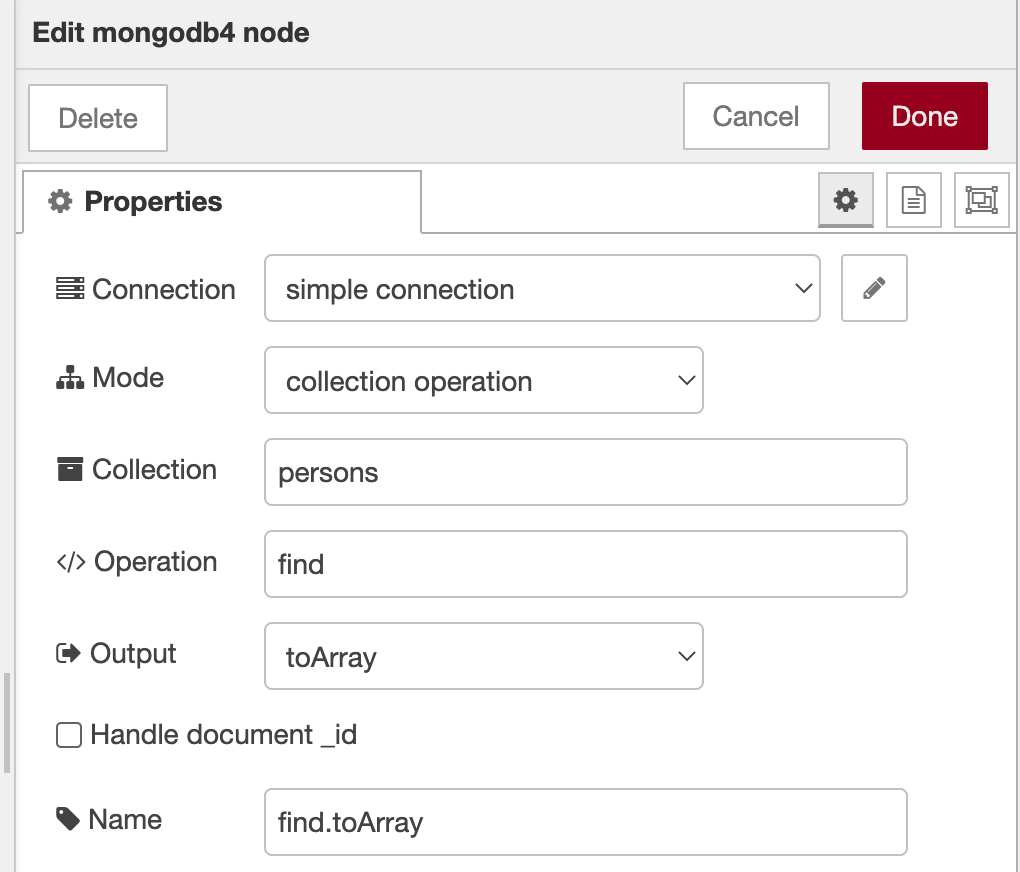Open node appearance icon tab
Screen dimensions: 1020x872
click(981, 200)
